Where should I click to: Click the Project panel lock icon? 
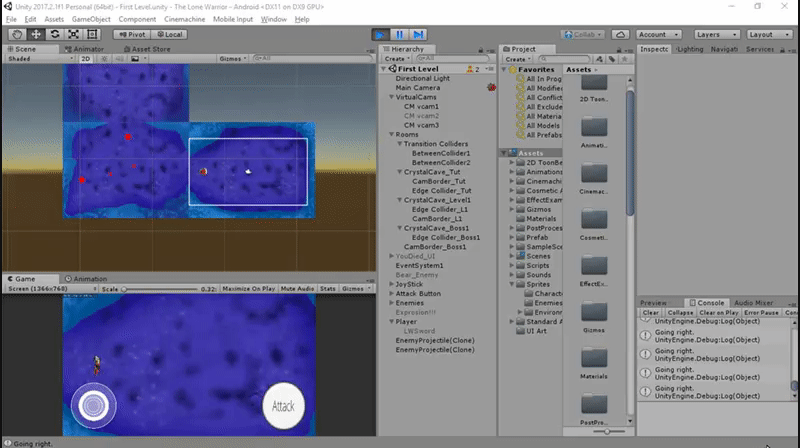[x=619, y=50]
